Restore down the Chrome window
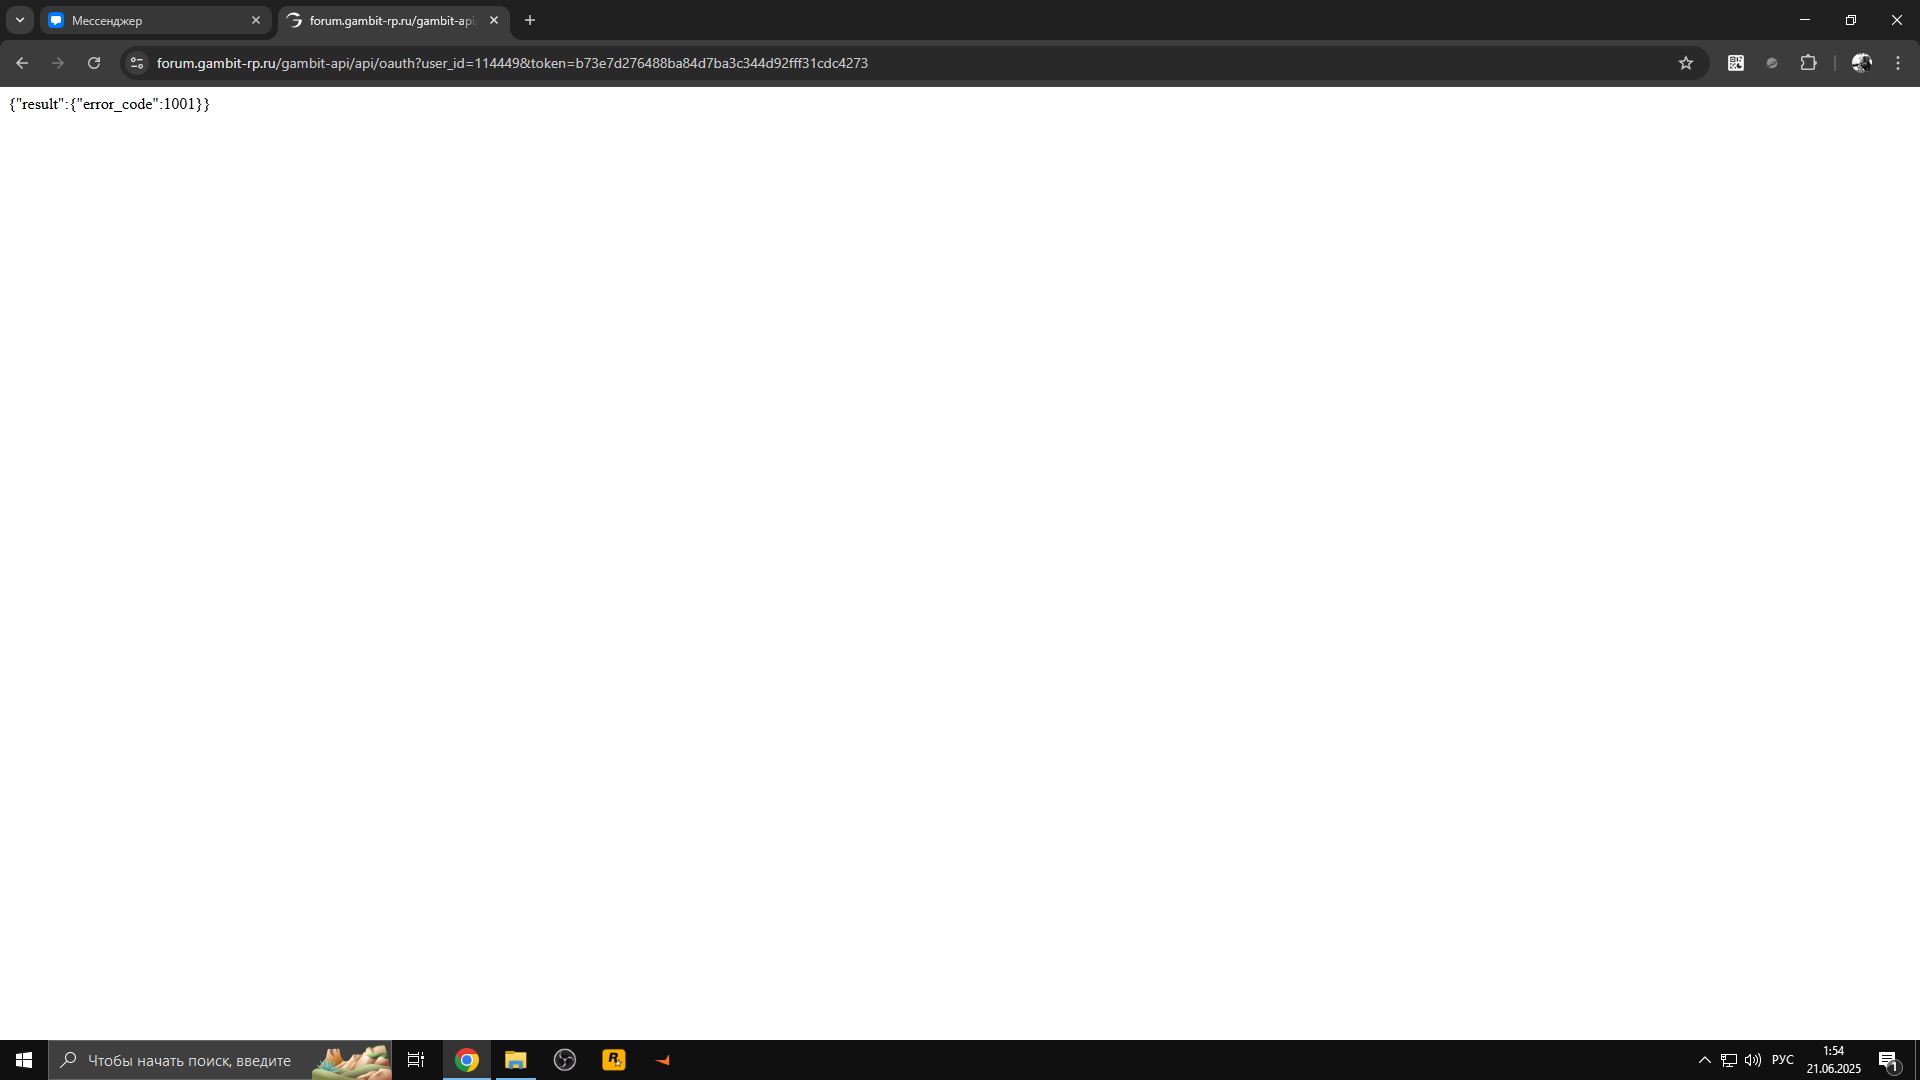Screen dimensions: 1920x1080 [x=1851, y=20]
